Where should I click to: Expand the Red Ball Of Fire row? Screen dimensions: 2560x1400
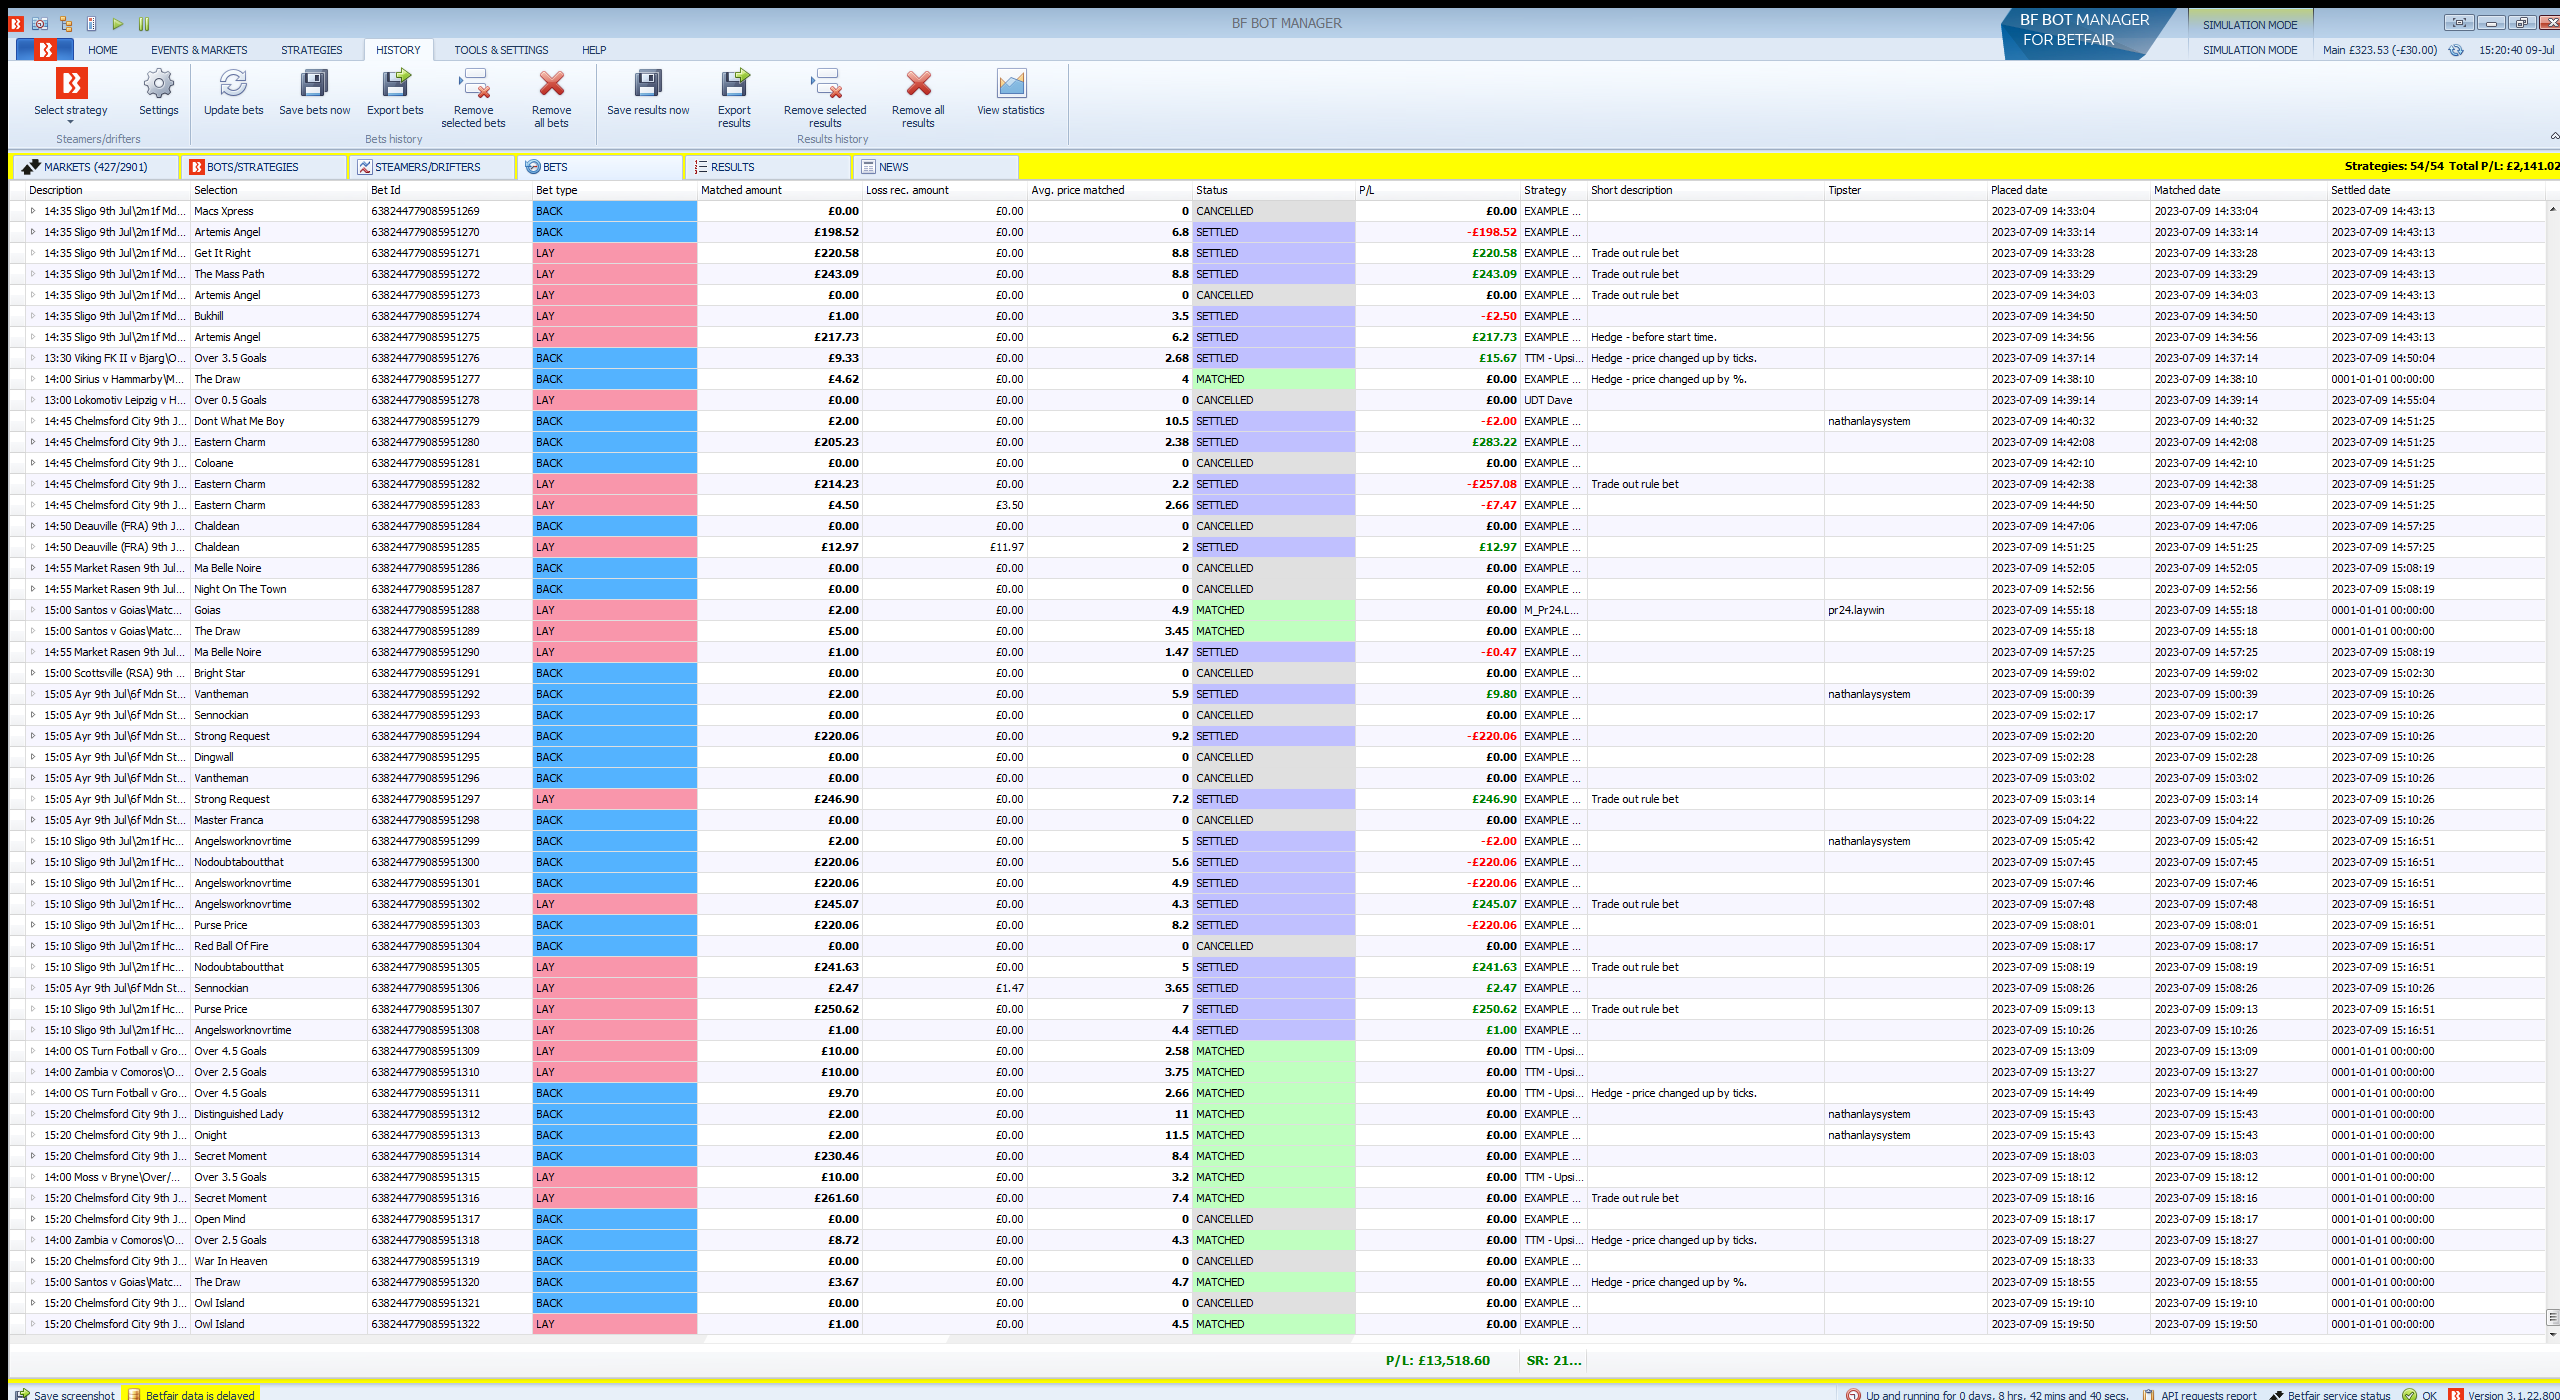33,946
